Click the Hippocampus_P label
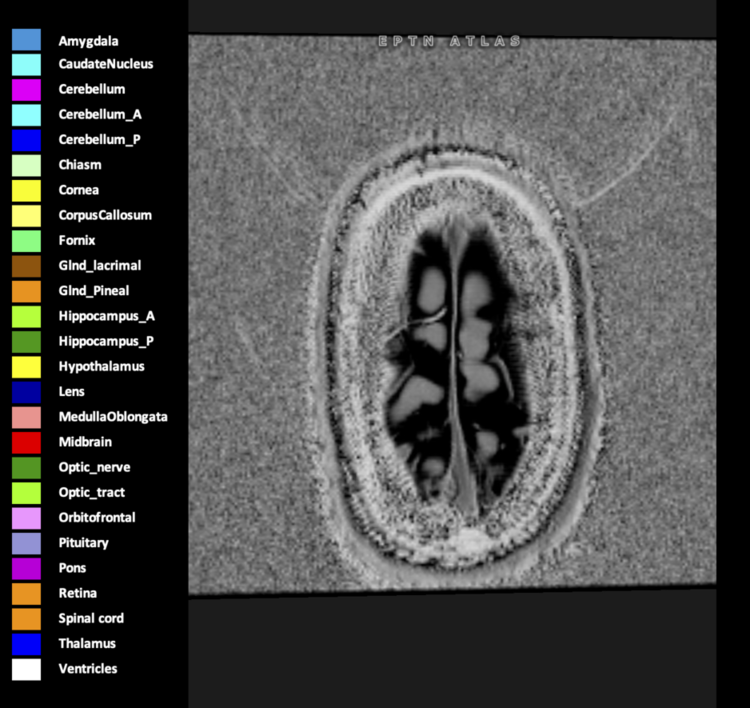 click(x=106, y=342)
